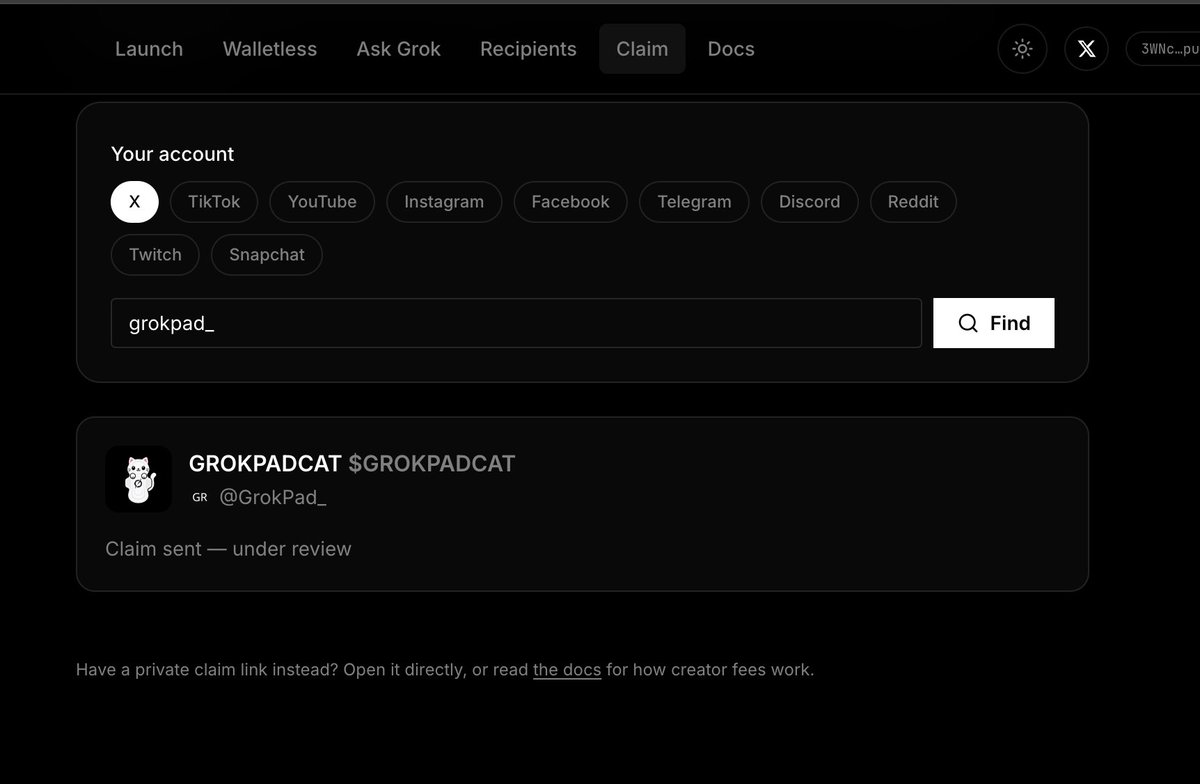Pick the Facebook platform chip
The image size is (1200, 784).
[x=570, y=202]
